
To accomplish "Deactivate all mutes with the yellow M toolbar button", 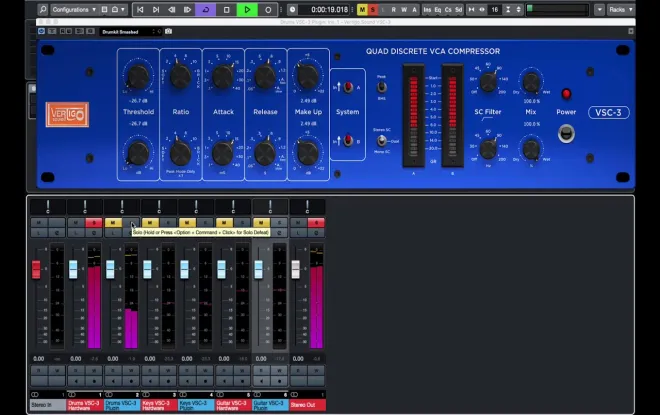I will pos(362,9).
